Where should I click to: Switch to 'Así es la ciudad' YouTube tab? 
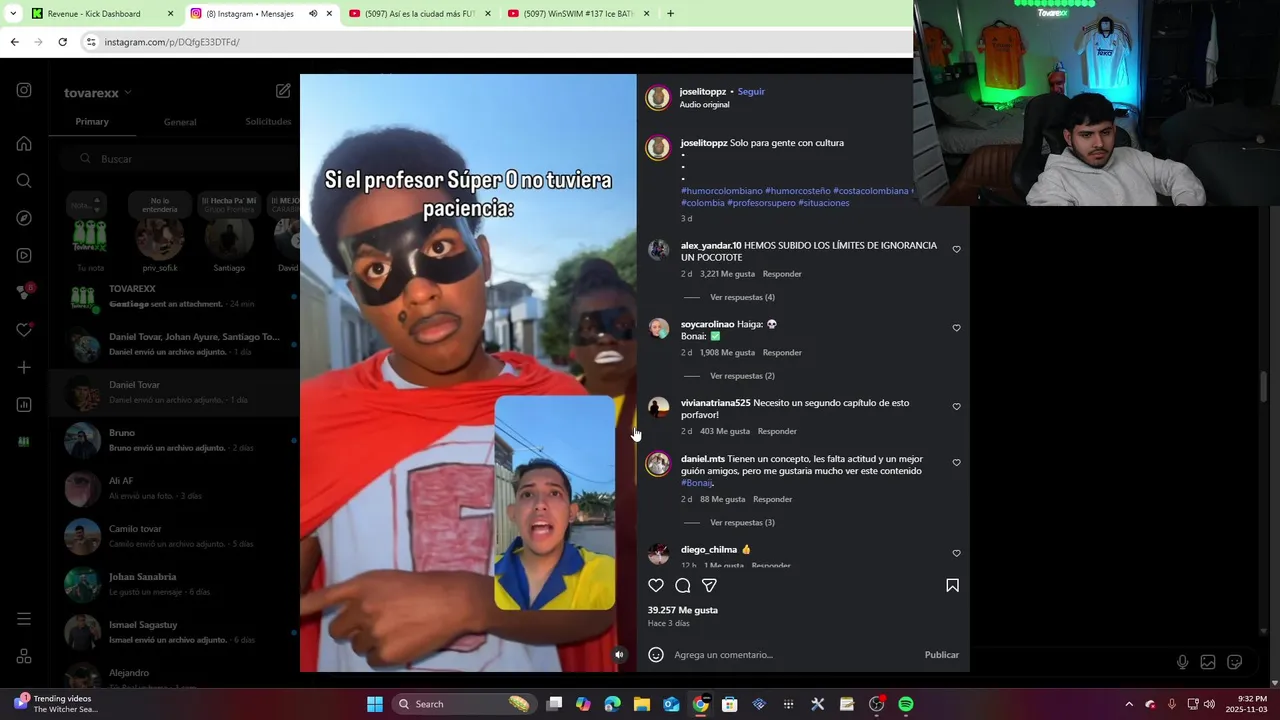pyautogui.click(x=421, y=14)
